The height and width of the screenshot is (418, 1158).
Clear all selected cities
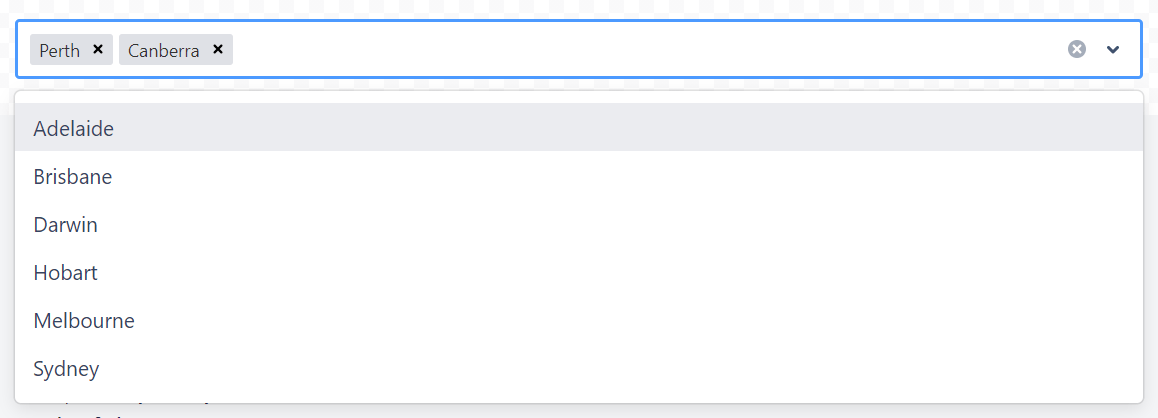coord(1076,49)
